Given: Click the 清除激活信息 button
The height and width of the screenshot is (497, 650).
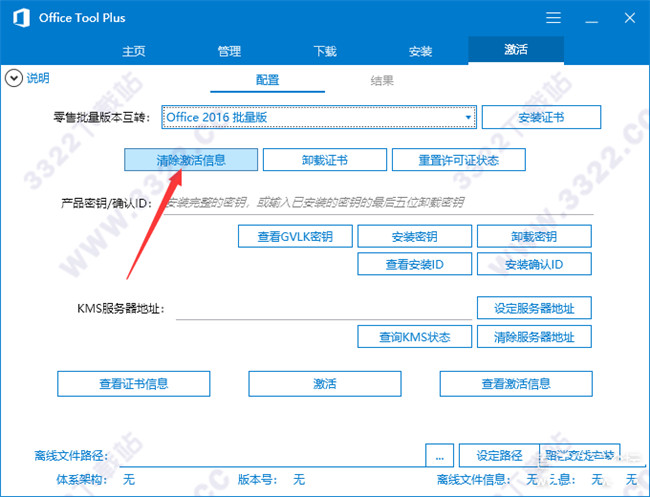Looking at the screenshot, I should coord(191,160).
